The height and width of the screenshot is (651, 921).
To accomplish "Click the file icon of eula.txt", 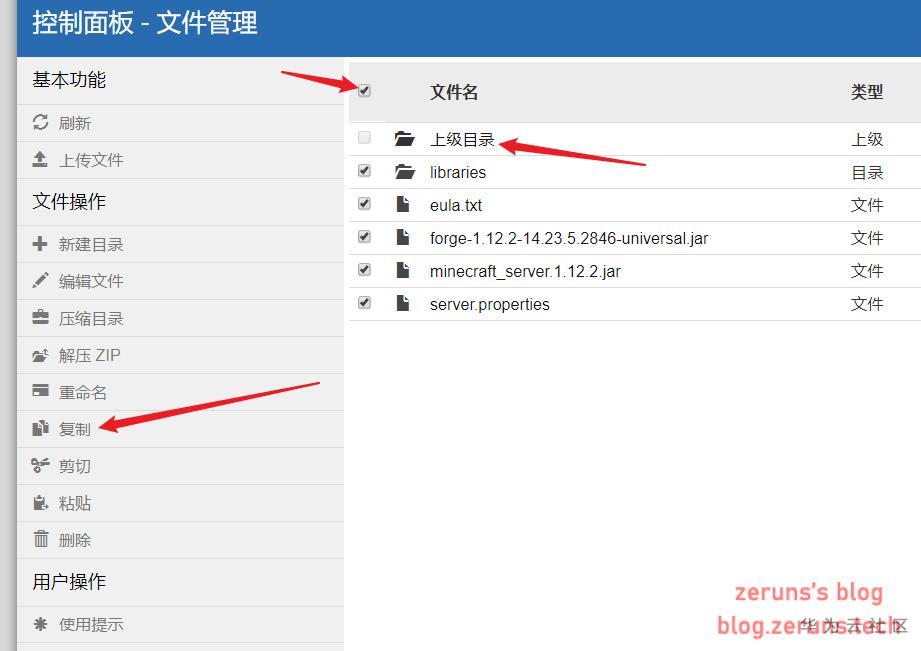I will point(403,204).
